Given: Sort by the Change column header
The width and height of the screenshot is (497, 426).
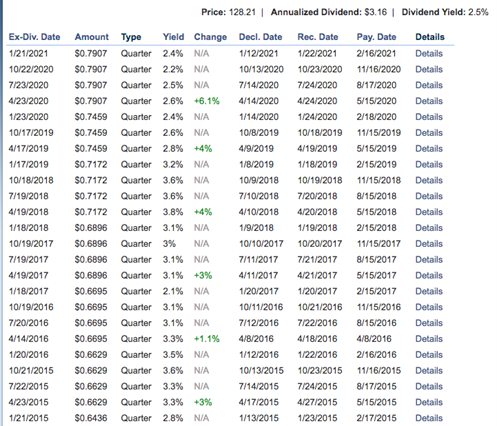Looking at the screenshot, I should 210,37.
